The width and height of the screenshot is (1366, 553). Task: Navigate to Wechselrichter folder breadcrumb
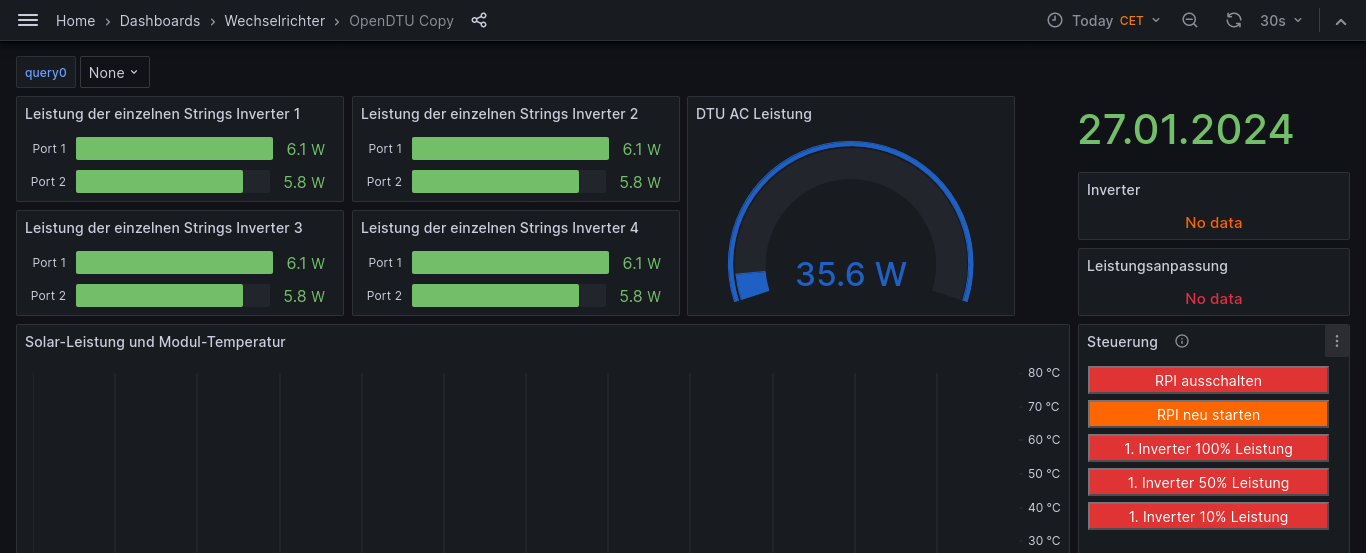tap(274, 21)
